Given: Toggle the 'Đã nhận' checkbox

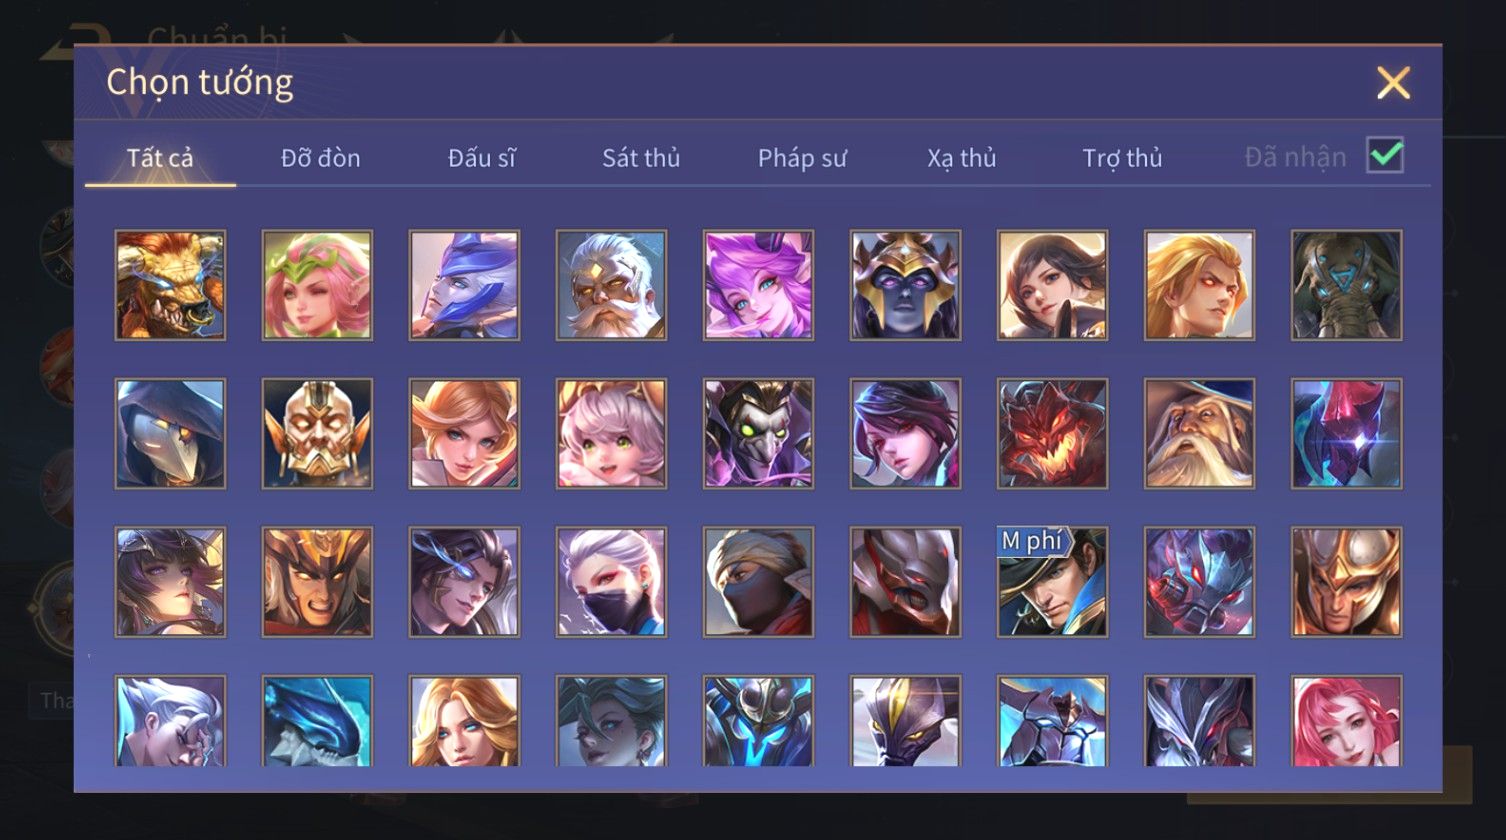Looking at the screenshot, I should [x=1385, y=155].
